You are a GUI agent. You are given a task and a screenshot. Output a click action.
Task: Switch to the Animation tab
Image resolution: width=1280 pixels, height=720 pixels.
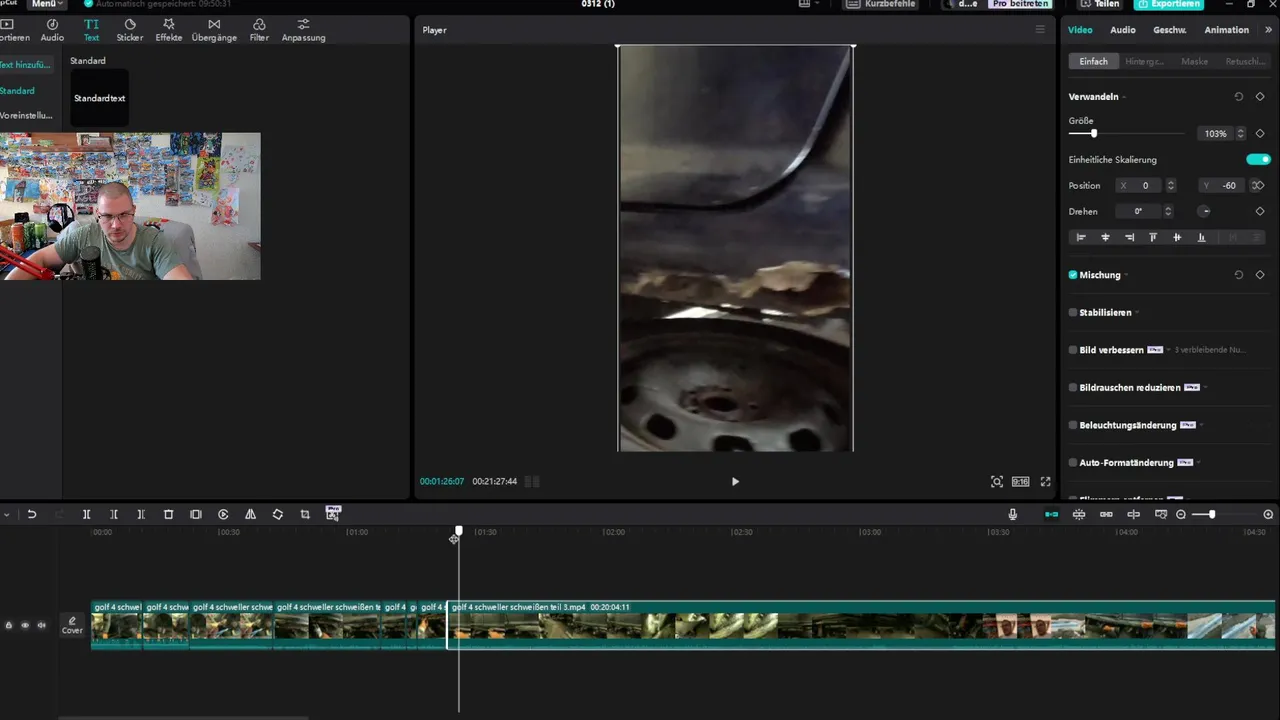point(1226,30)
